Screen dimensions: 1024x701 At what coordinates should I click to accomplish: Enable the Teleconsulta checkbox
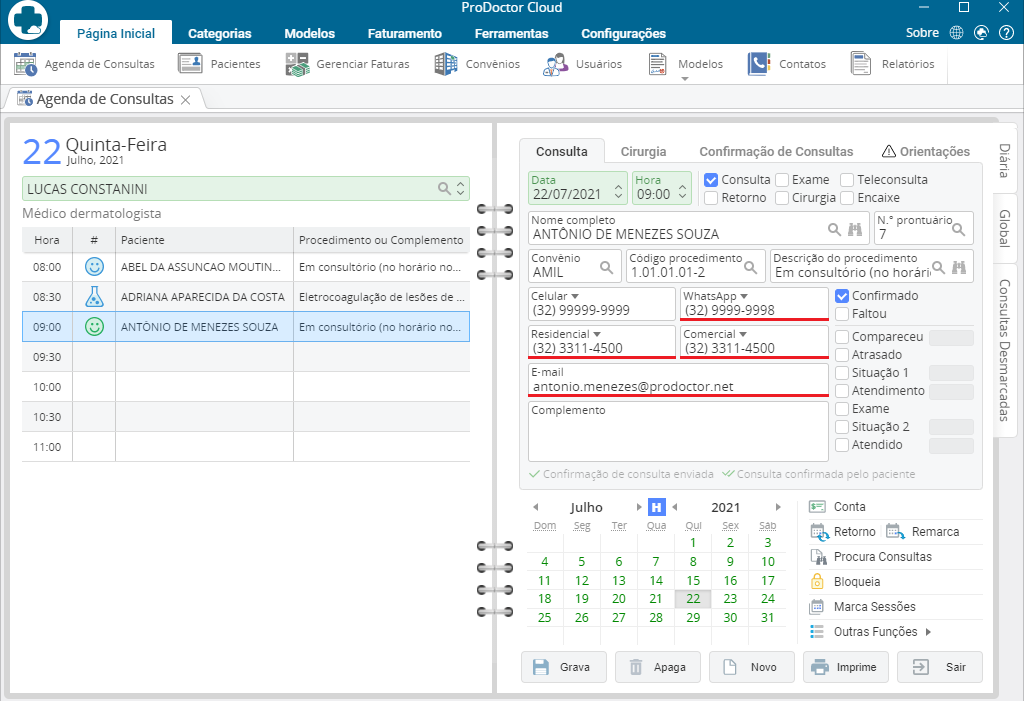[847, 180]
